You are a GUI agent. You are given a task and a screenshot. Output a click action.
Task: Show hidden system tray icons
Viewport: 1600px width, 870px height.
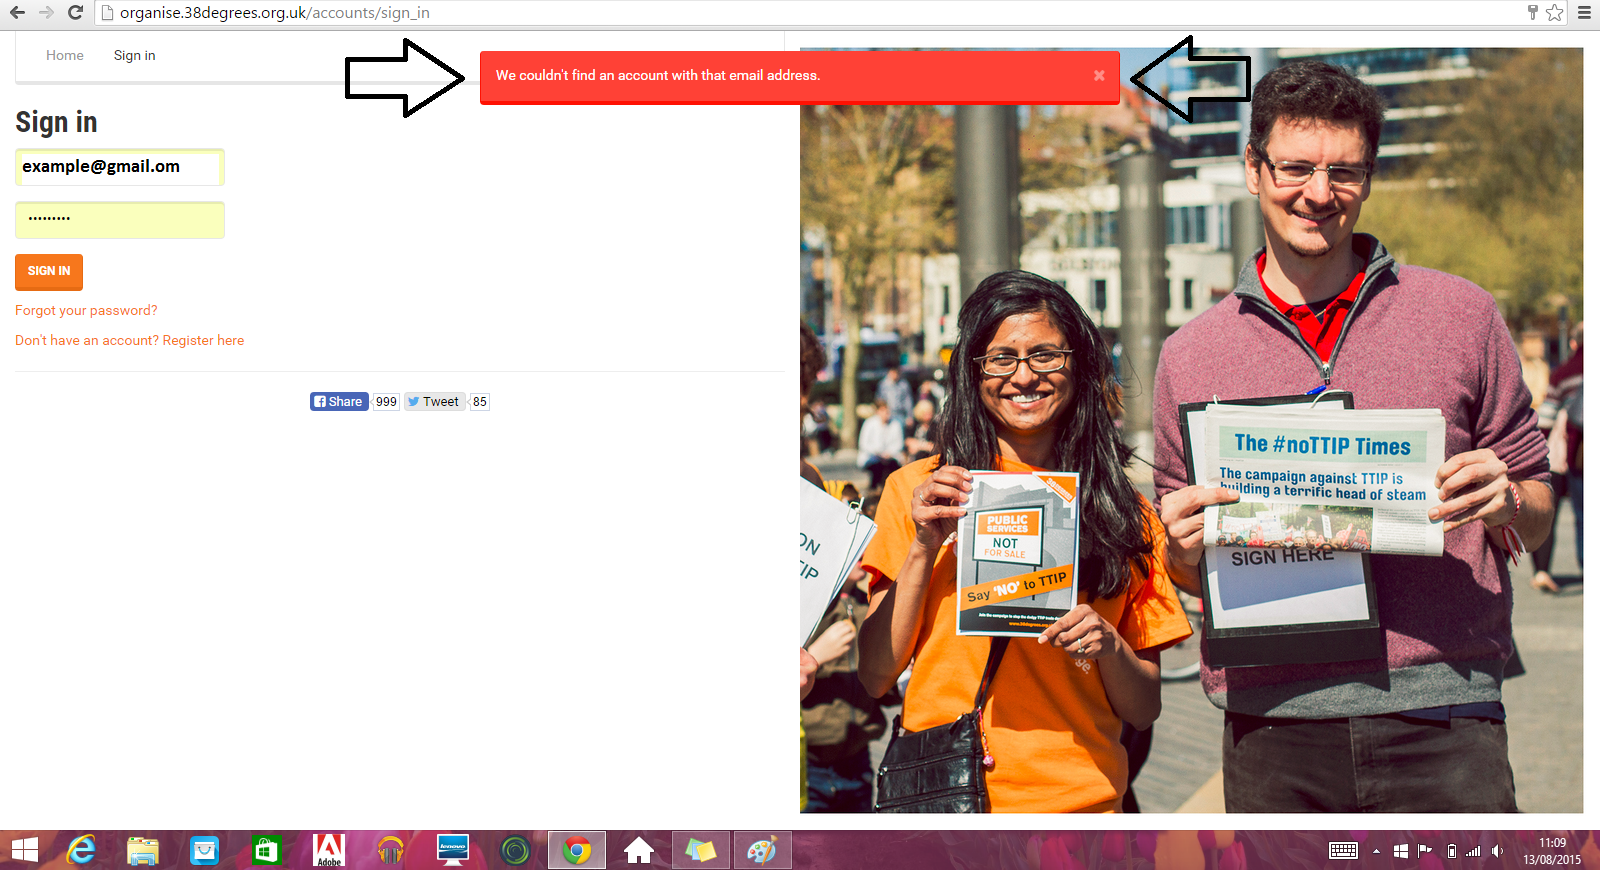click(1376, 851)
